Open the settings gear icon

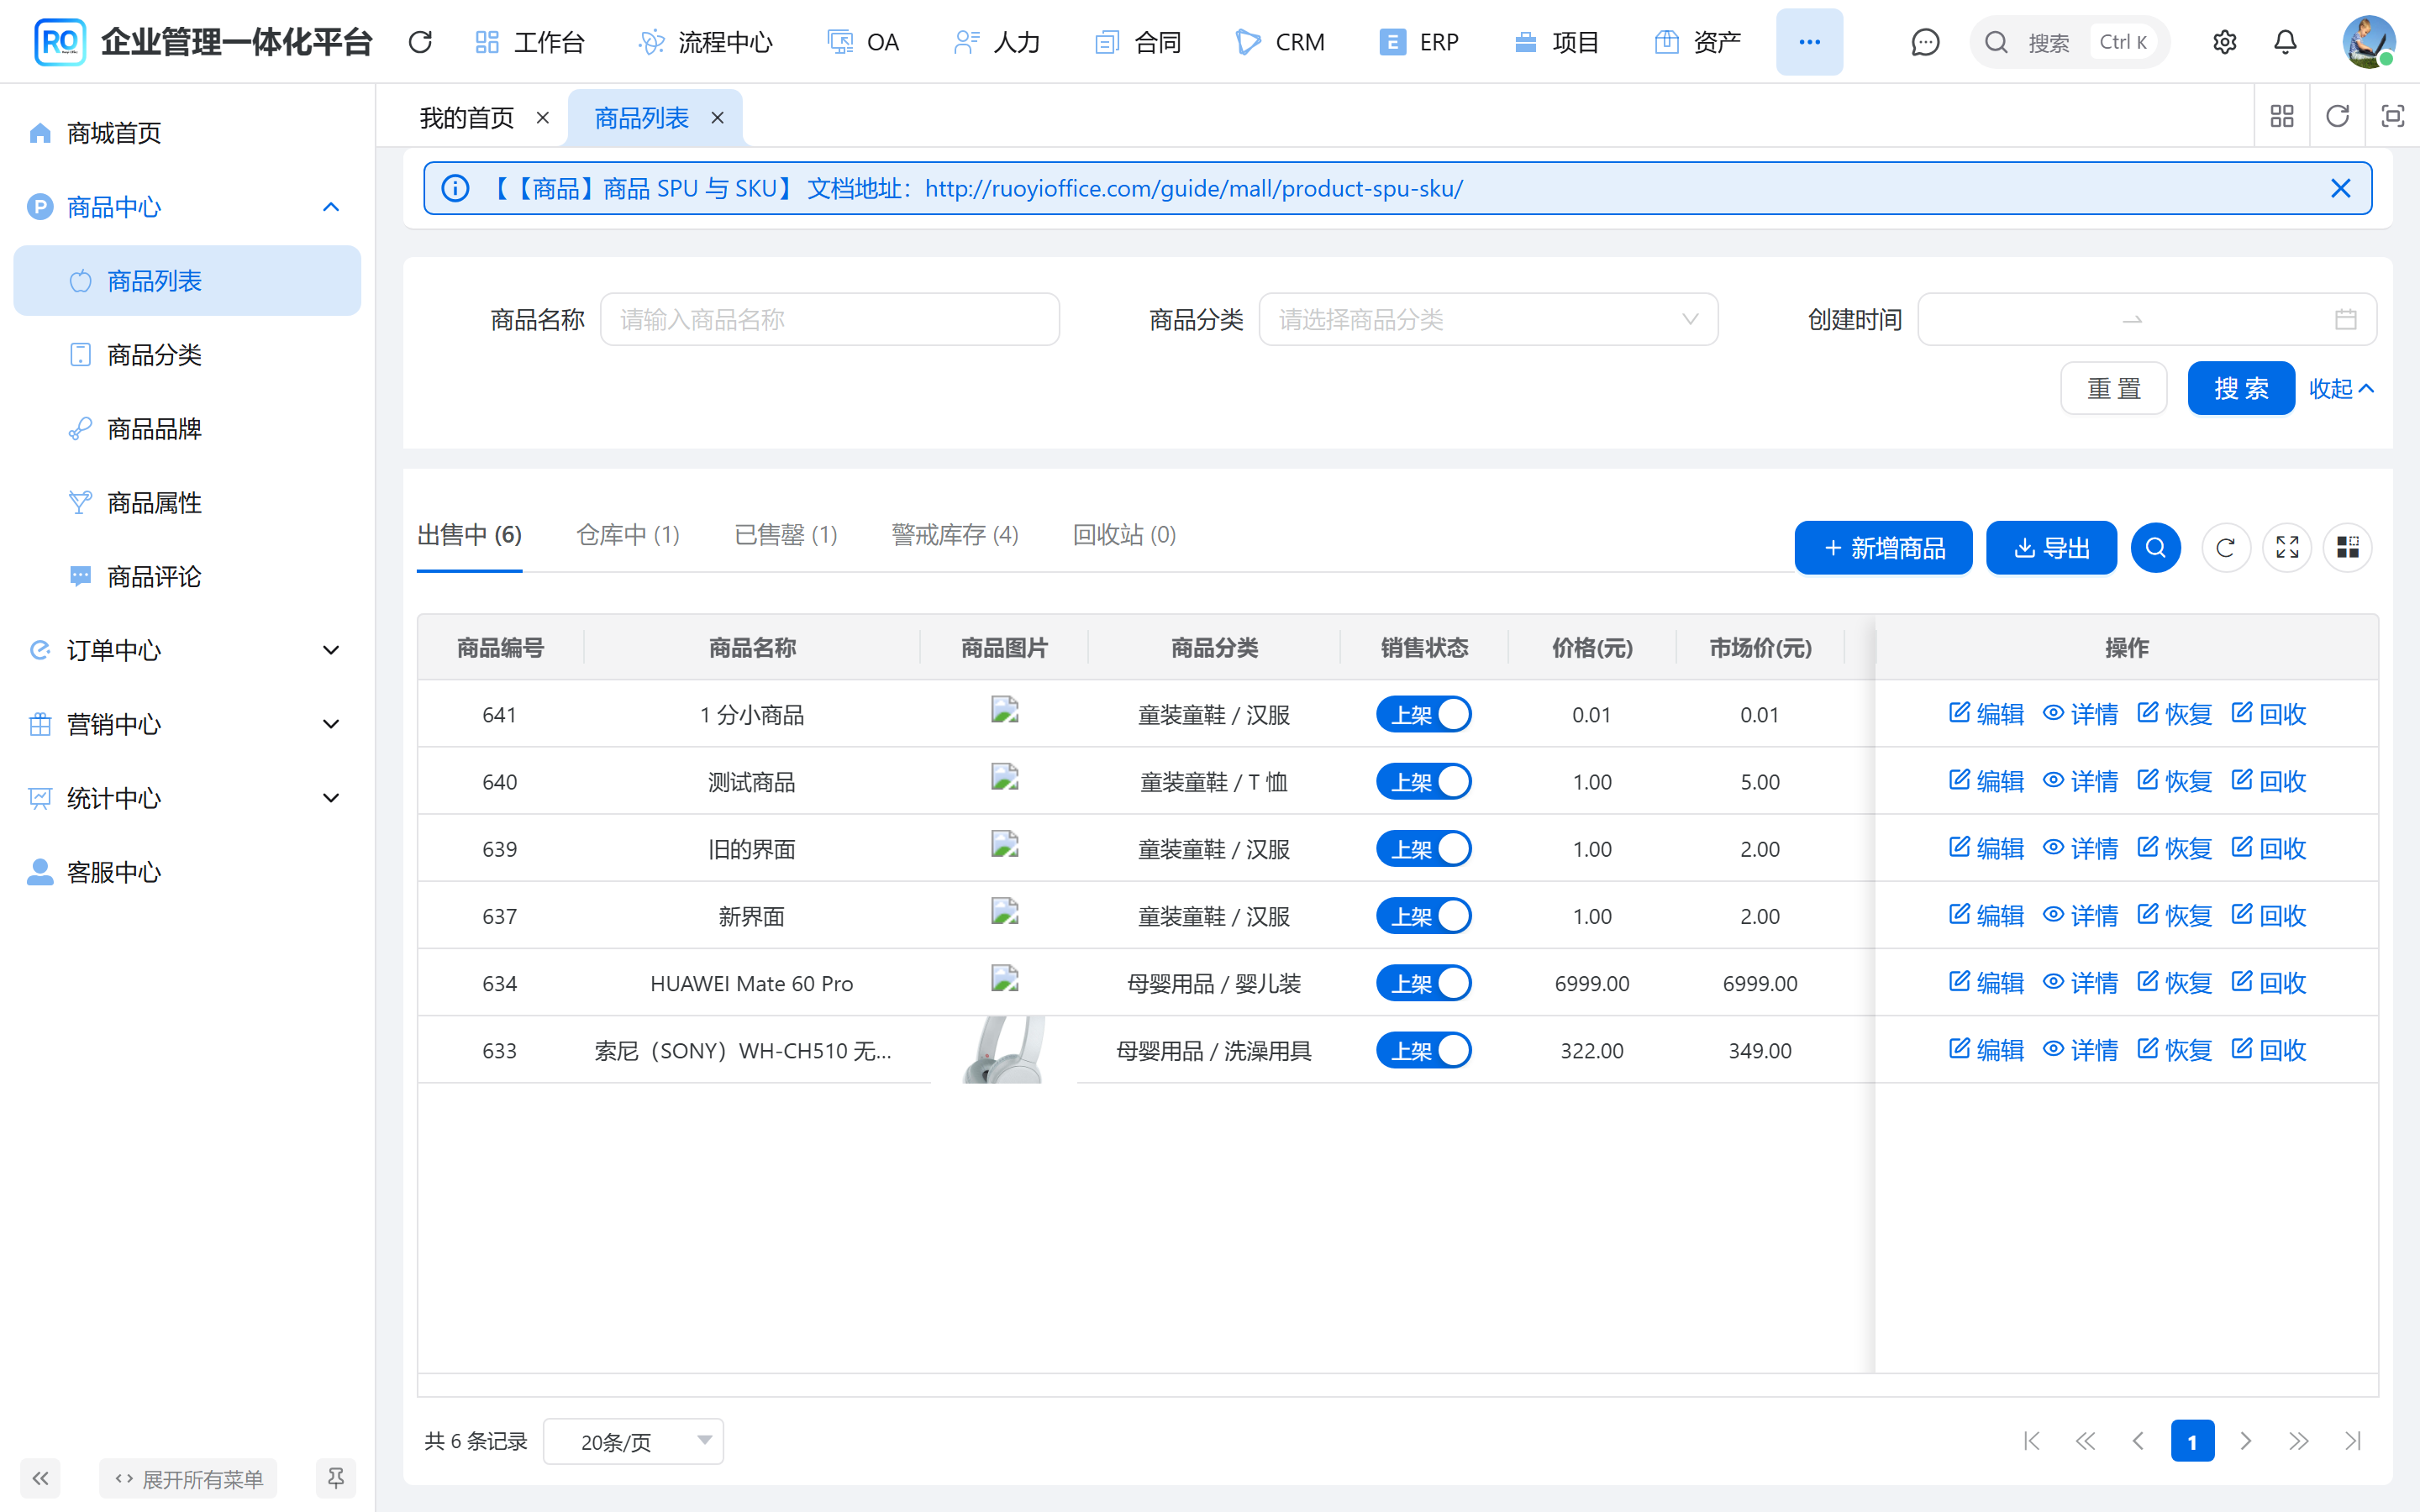coord(2224,42)
